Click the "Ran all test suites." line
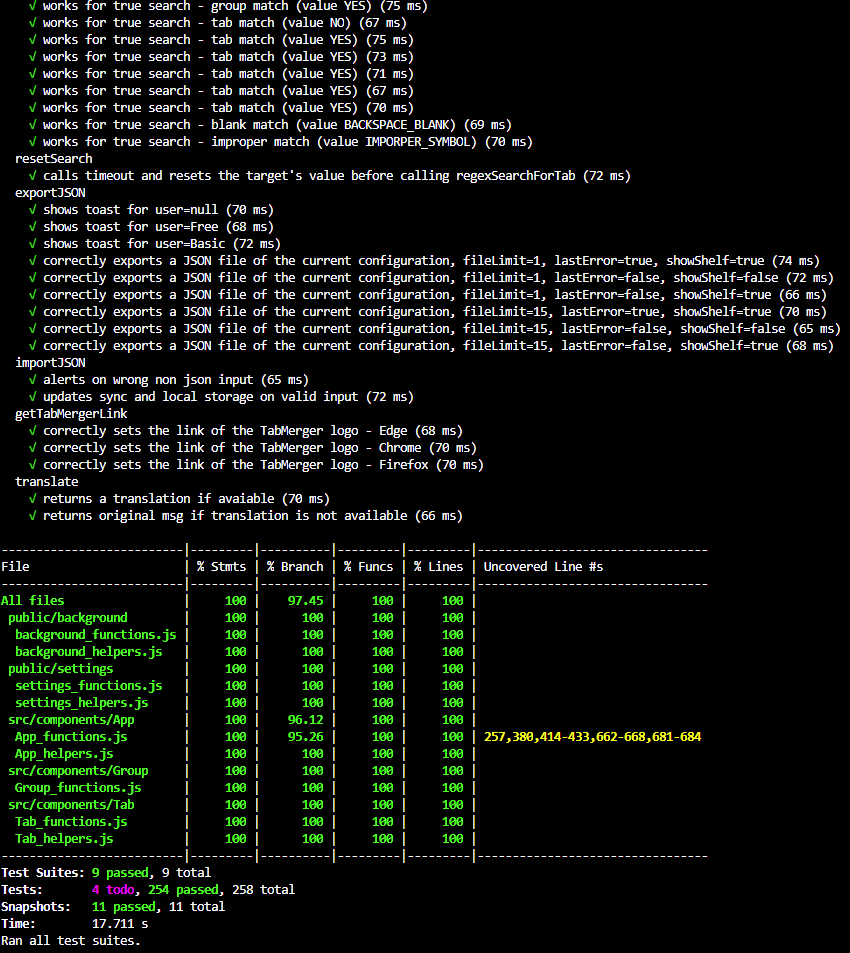The height and width of the screenshot is (953, 850). 71,941
